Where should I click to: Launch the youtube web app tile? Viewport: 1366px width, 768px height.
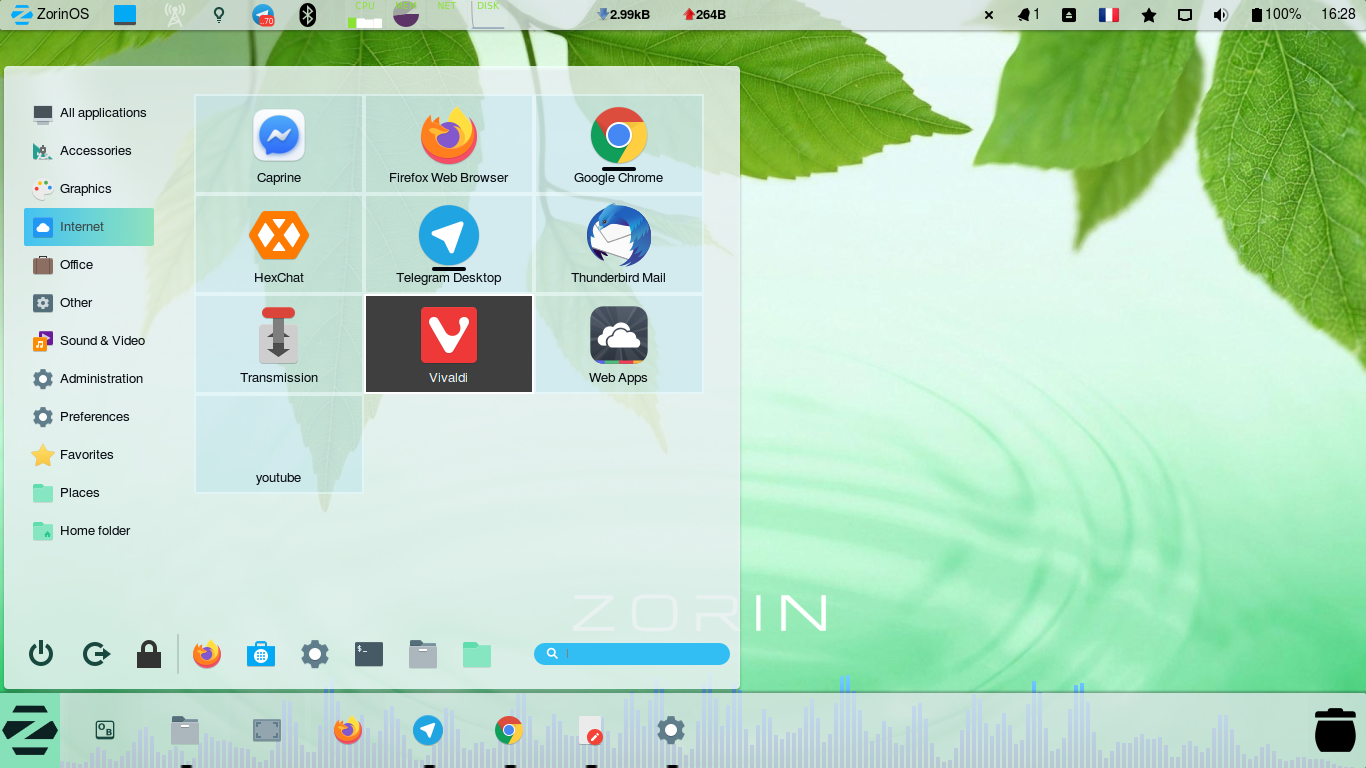click(x=279, y=444)
